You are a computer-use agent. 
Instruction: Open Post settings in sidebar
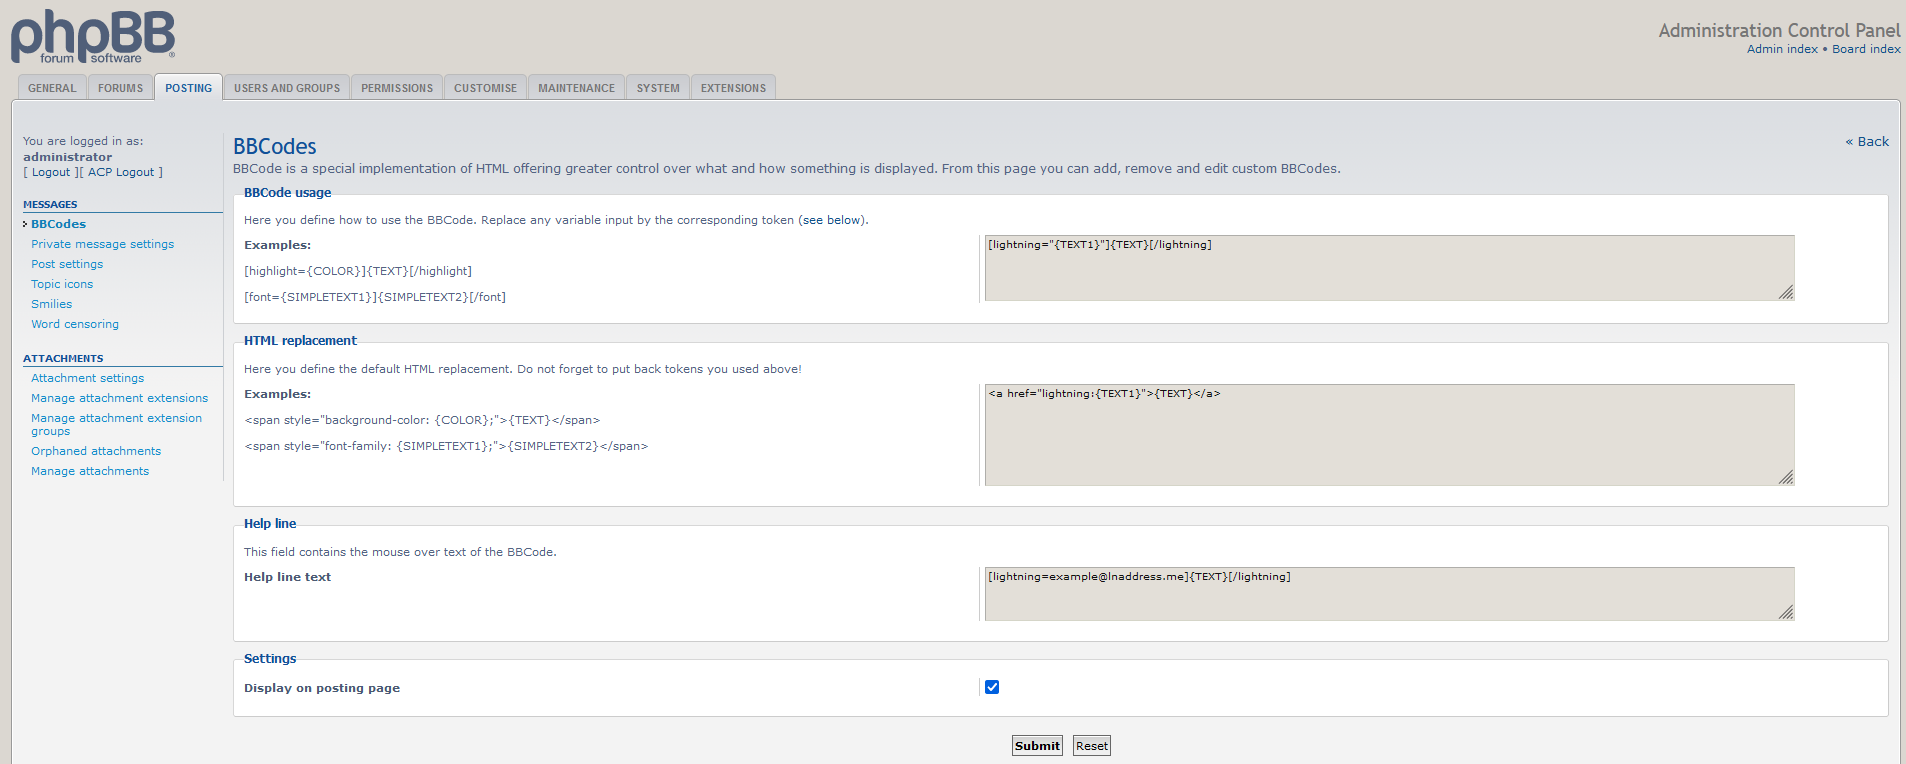click(67, 264)
